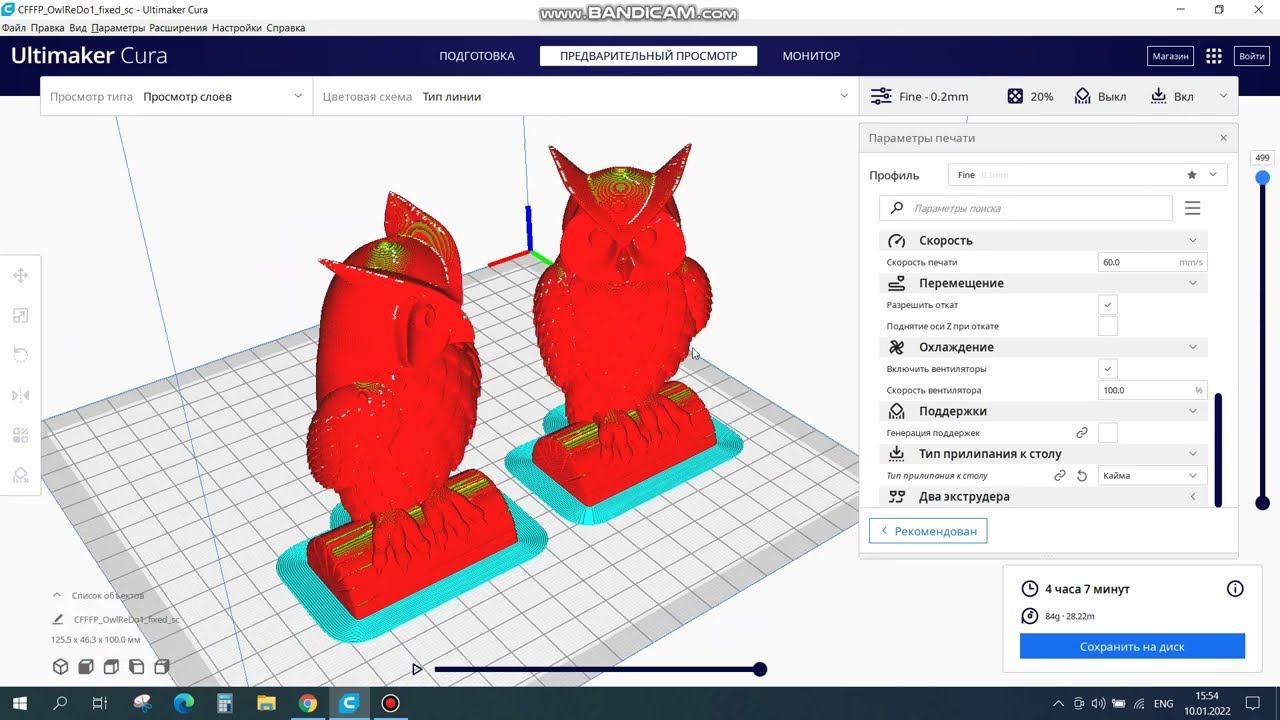This screenshot has width=1280, height=720.
Task: Select the Move tool in left toolbar
Action: pos(20,275)
